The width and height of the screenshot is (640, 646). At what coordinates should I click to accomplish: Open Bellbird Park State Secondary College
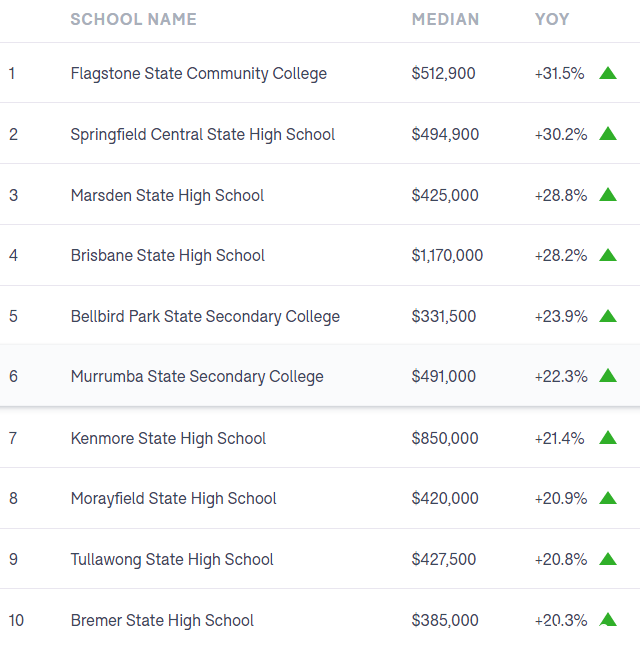click(205, 316)
